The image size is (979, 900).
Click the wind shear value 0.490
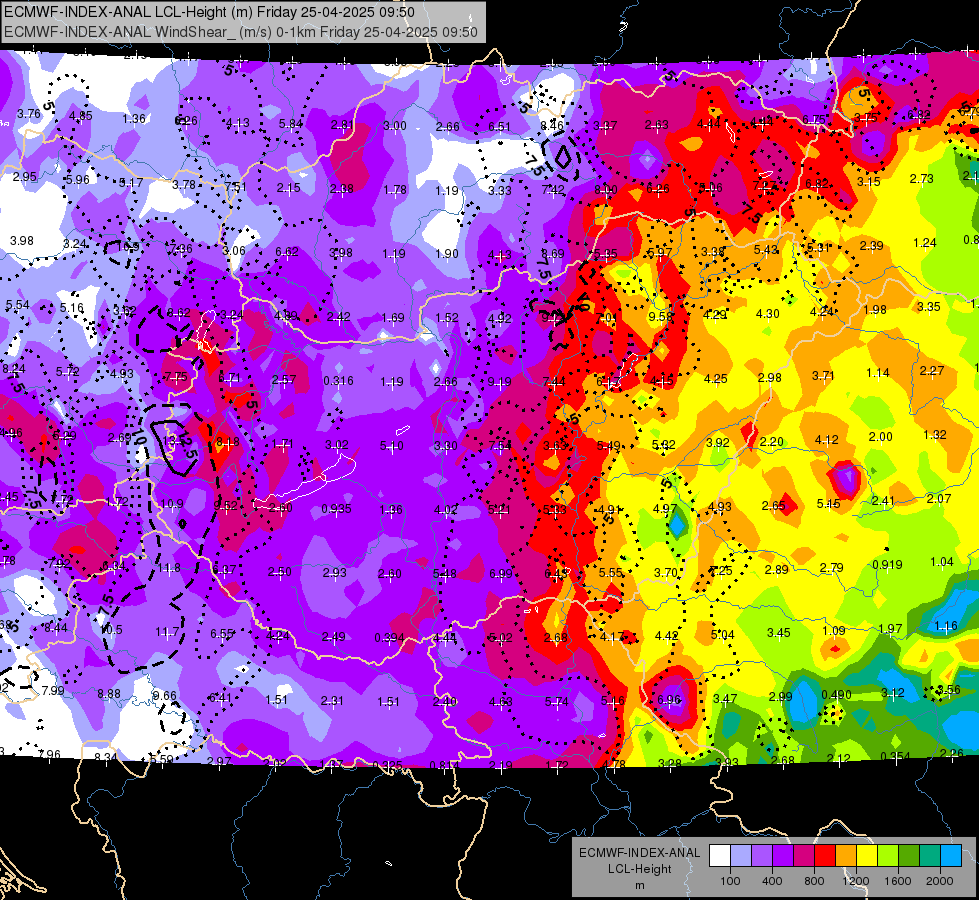tap(837, 695)
